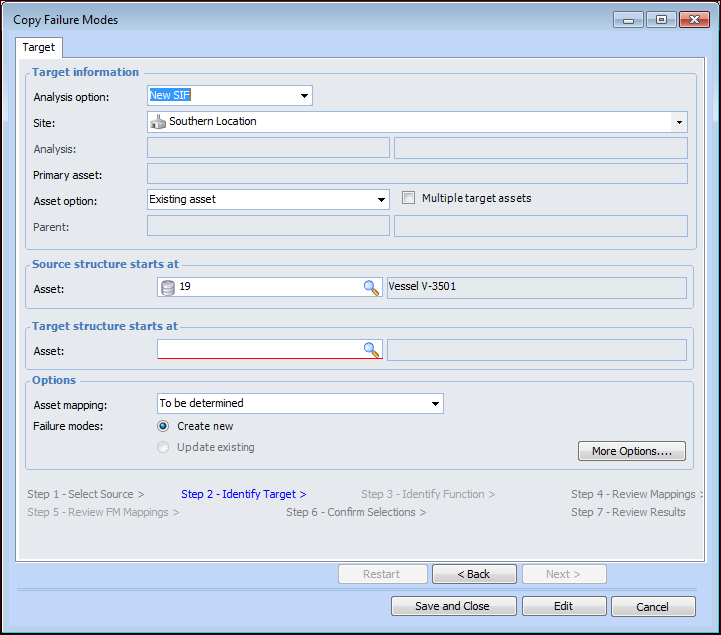Viewport: 721px width, 635px height.
Task: Click the magnifier icon in source Asset field
Action: (x=371, y=288)
